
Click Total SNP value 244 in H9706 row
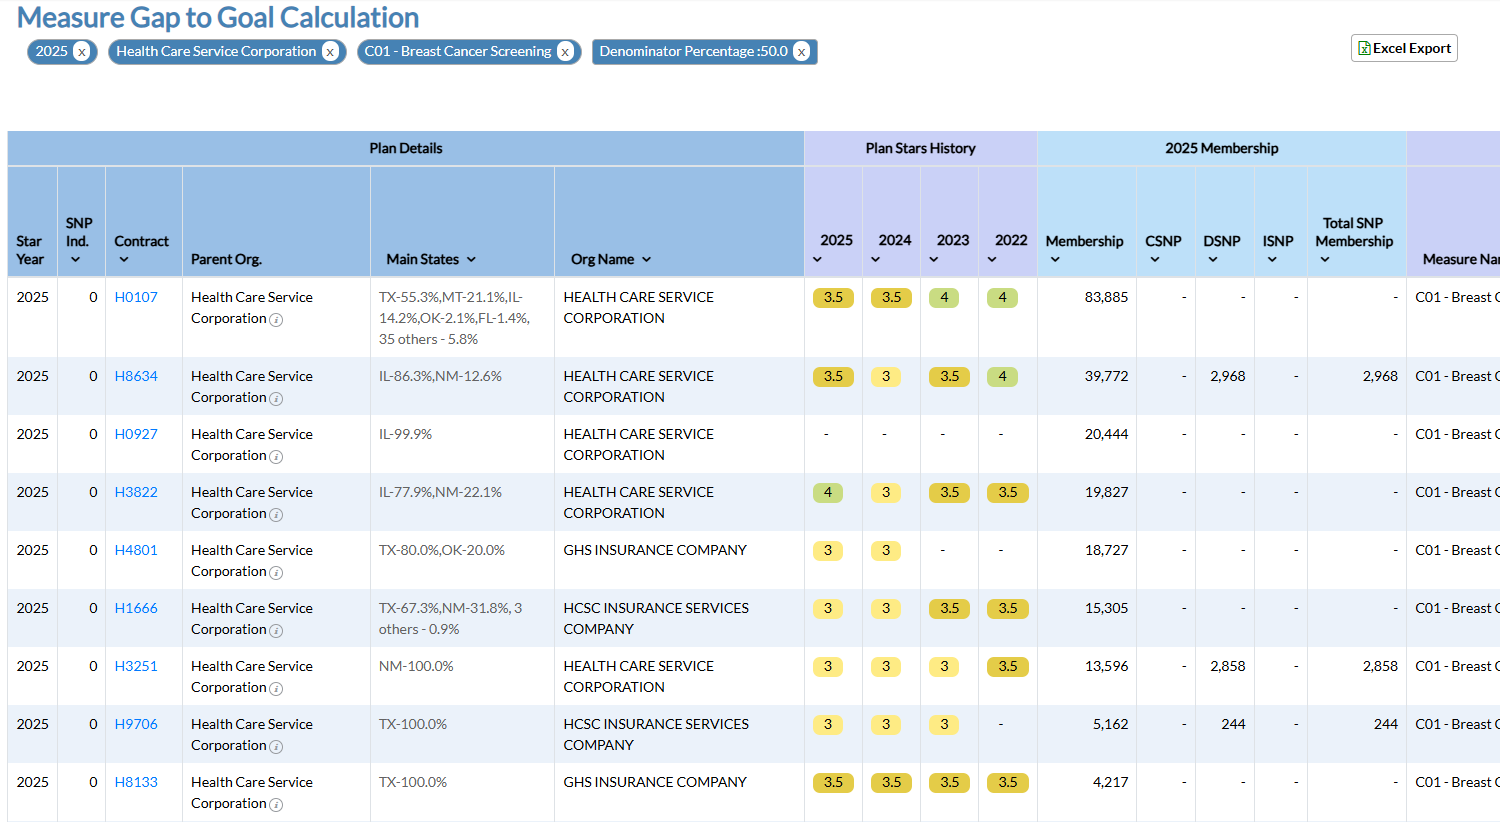[x=1385, y=724]
